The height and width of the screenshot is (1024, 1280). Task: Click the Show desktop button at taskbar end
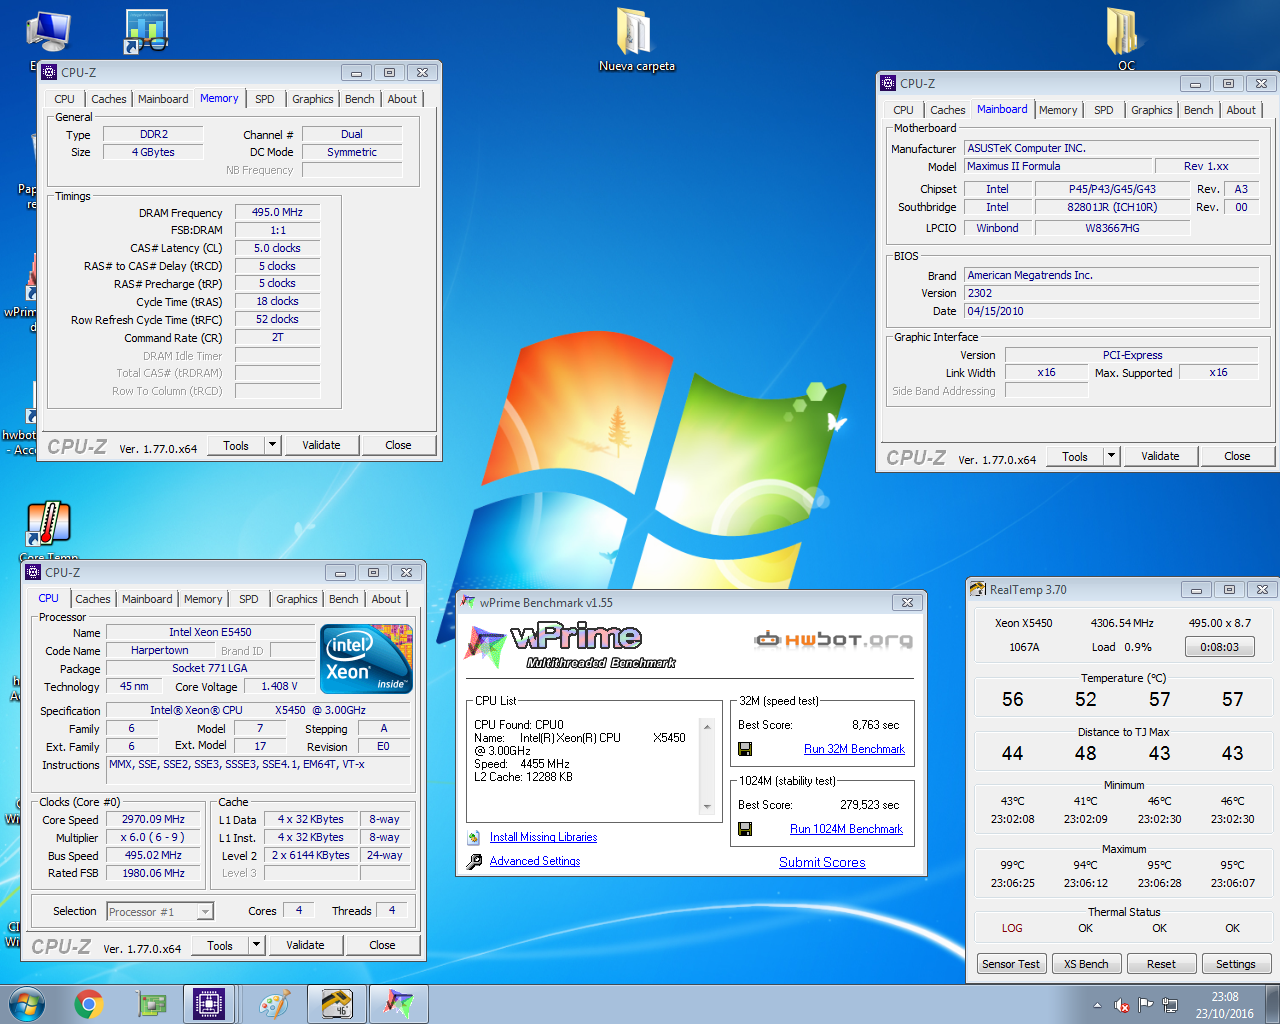[x=1272, y=1004]
